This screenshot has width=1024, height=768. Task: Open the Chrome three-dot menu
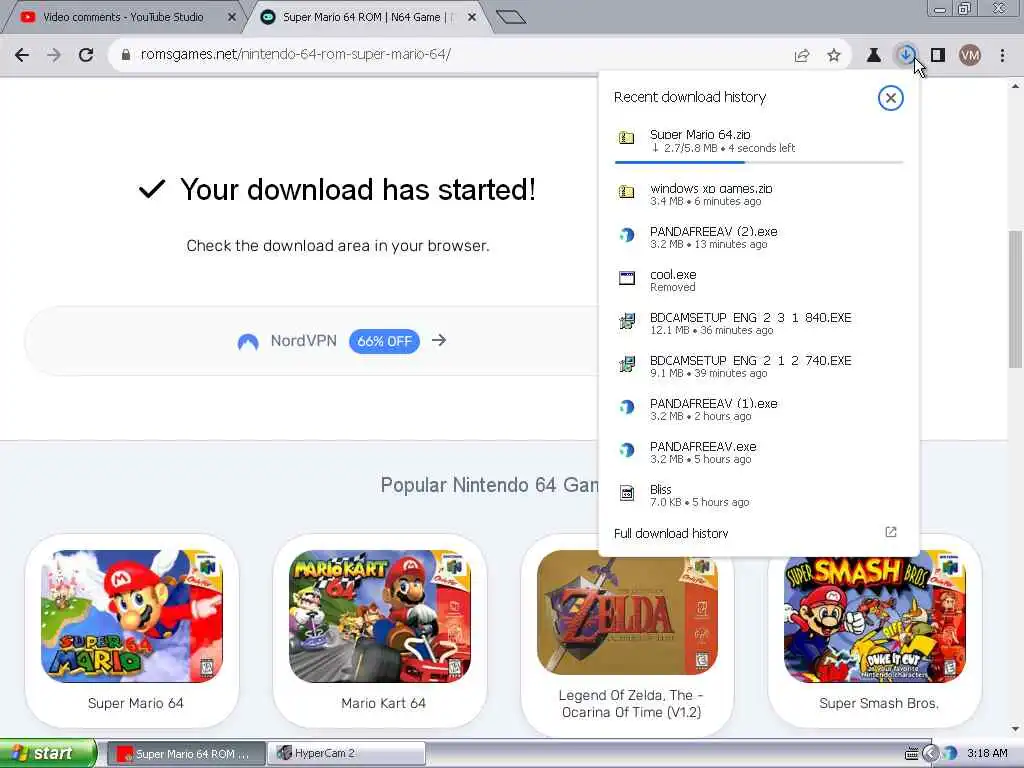pos(1002,56)
